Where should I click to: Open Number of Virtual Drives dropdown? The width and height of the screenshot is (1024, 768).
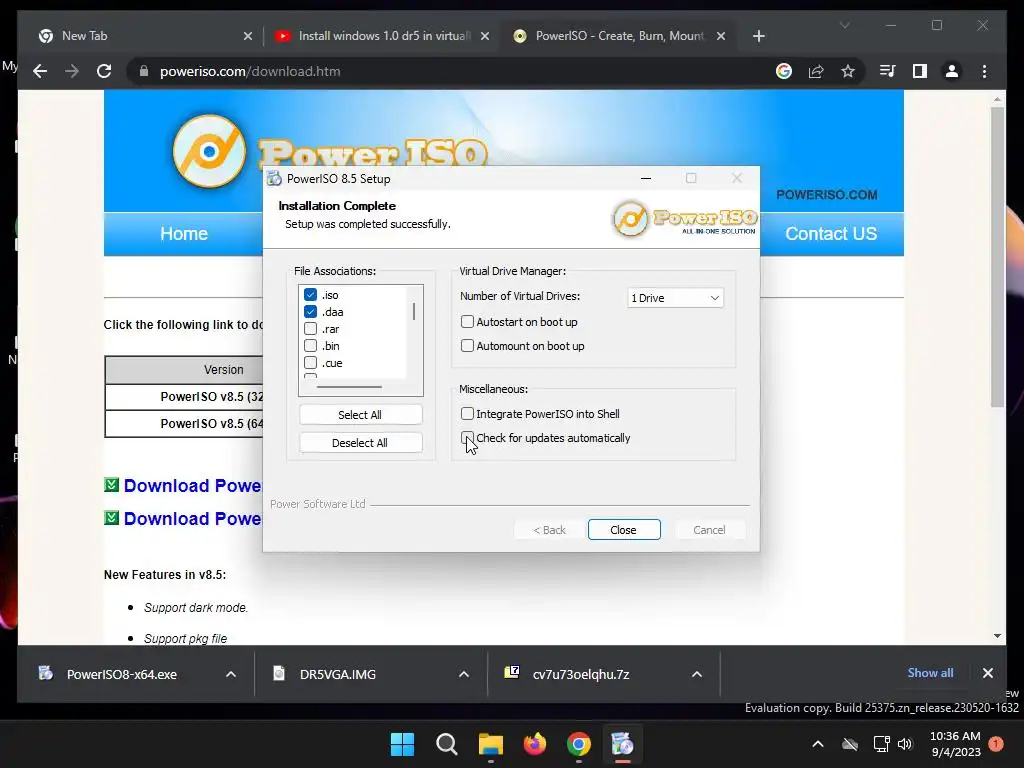coord(675,298)
